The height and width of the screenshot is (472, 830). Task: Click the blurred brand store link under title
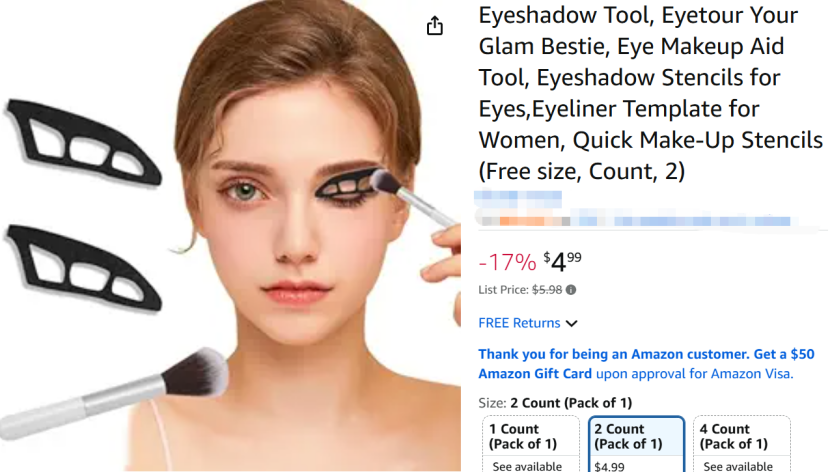(518, 198)
